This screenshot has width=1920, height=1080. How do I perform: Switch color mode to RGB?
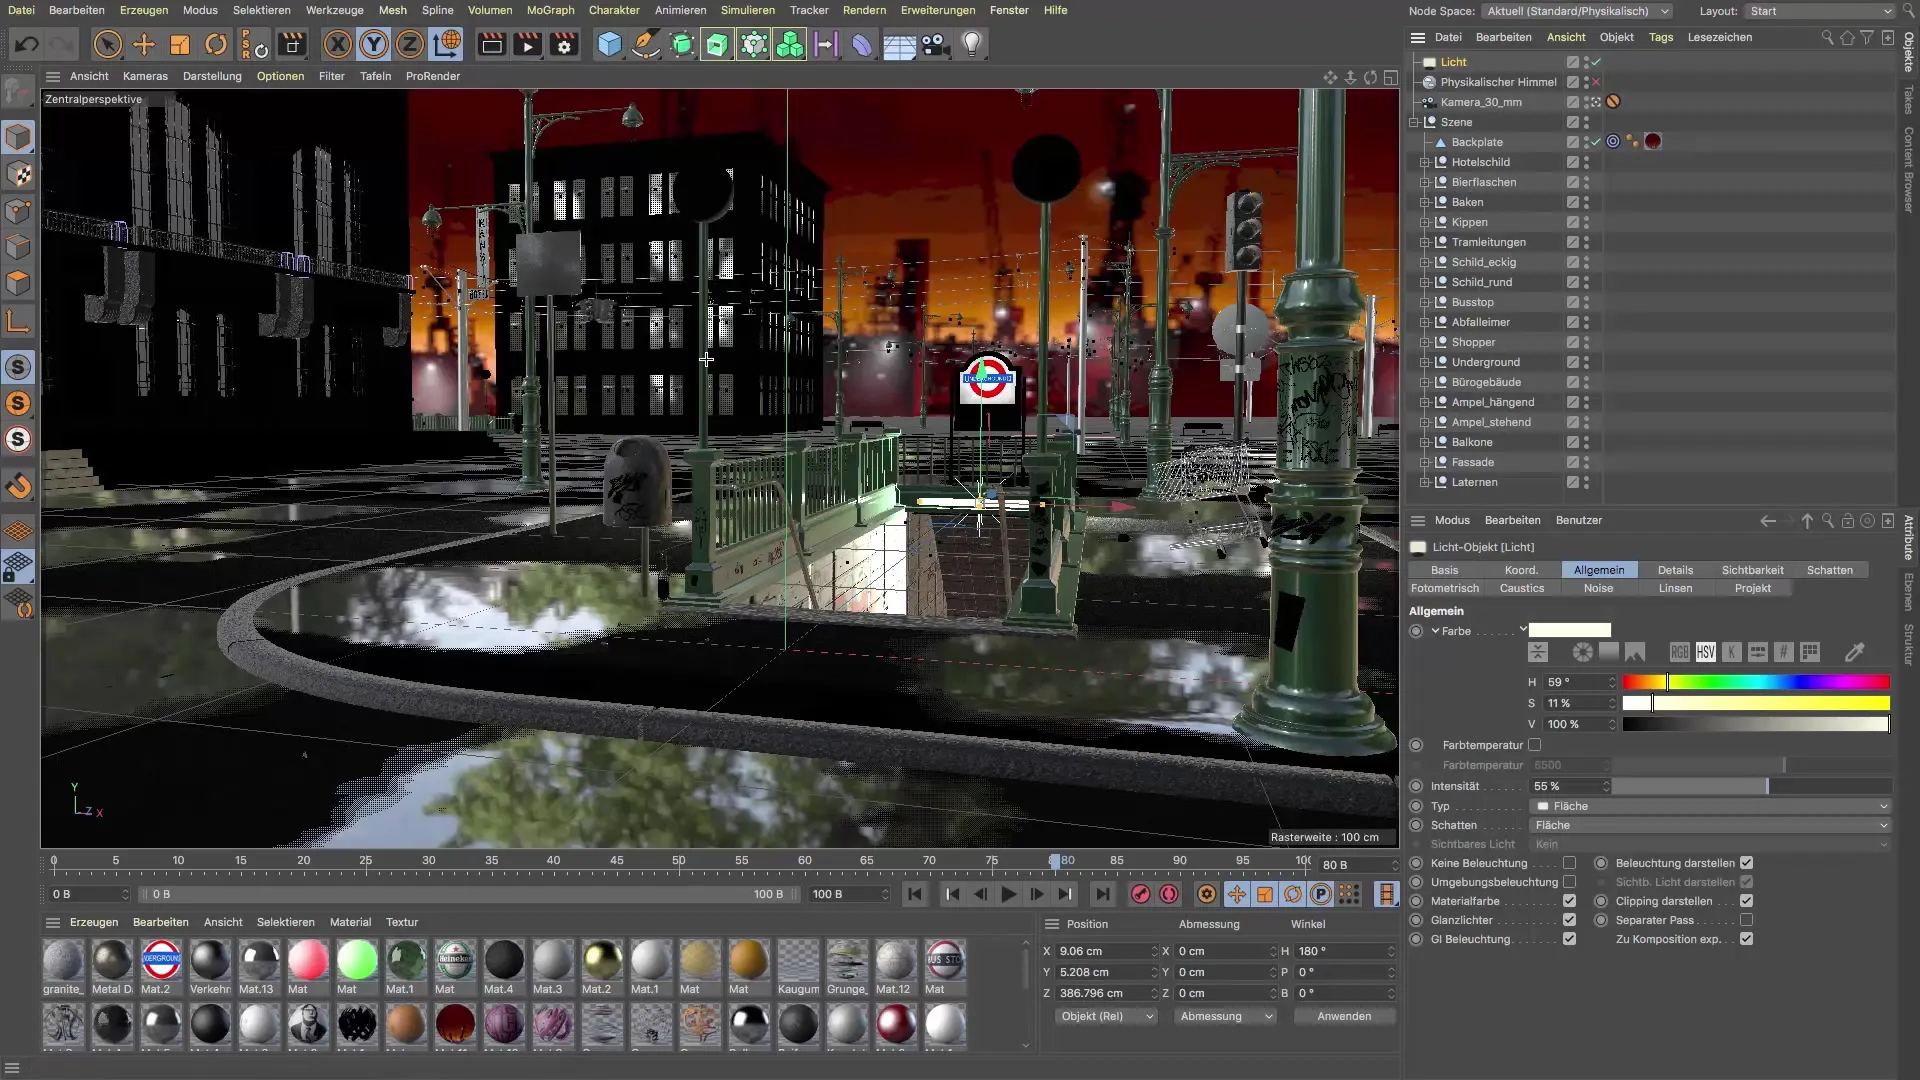click(1679, 652)
